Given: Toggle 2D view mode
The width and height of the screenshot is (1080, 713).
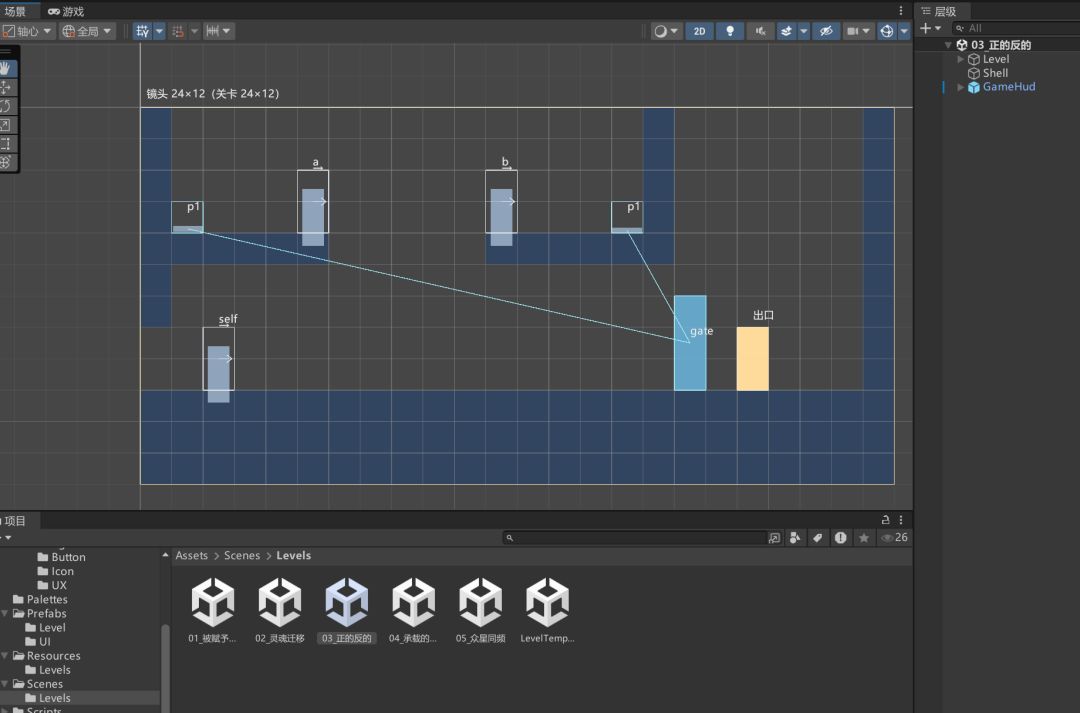Looking at the screenshot, I should (x=699, y=31).
